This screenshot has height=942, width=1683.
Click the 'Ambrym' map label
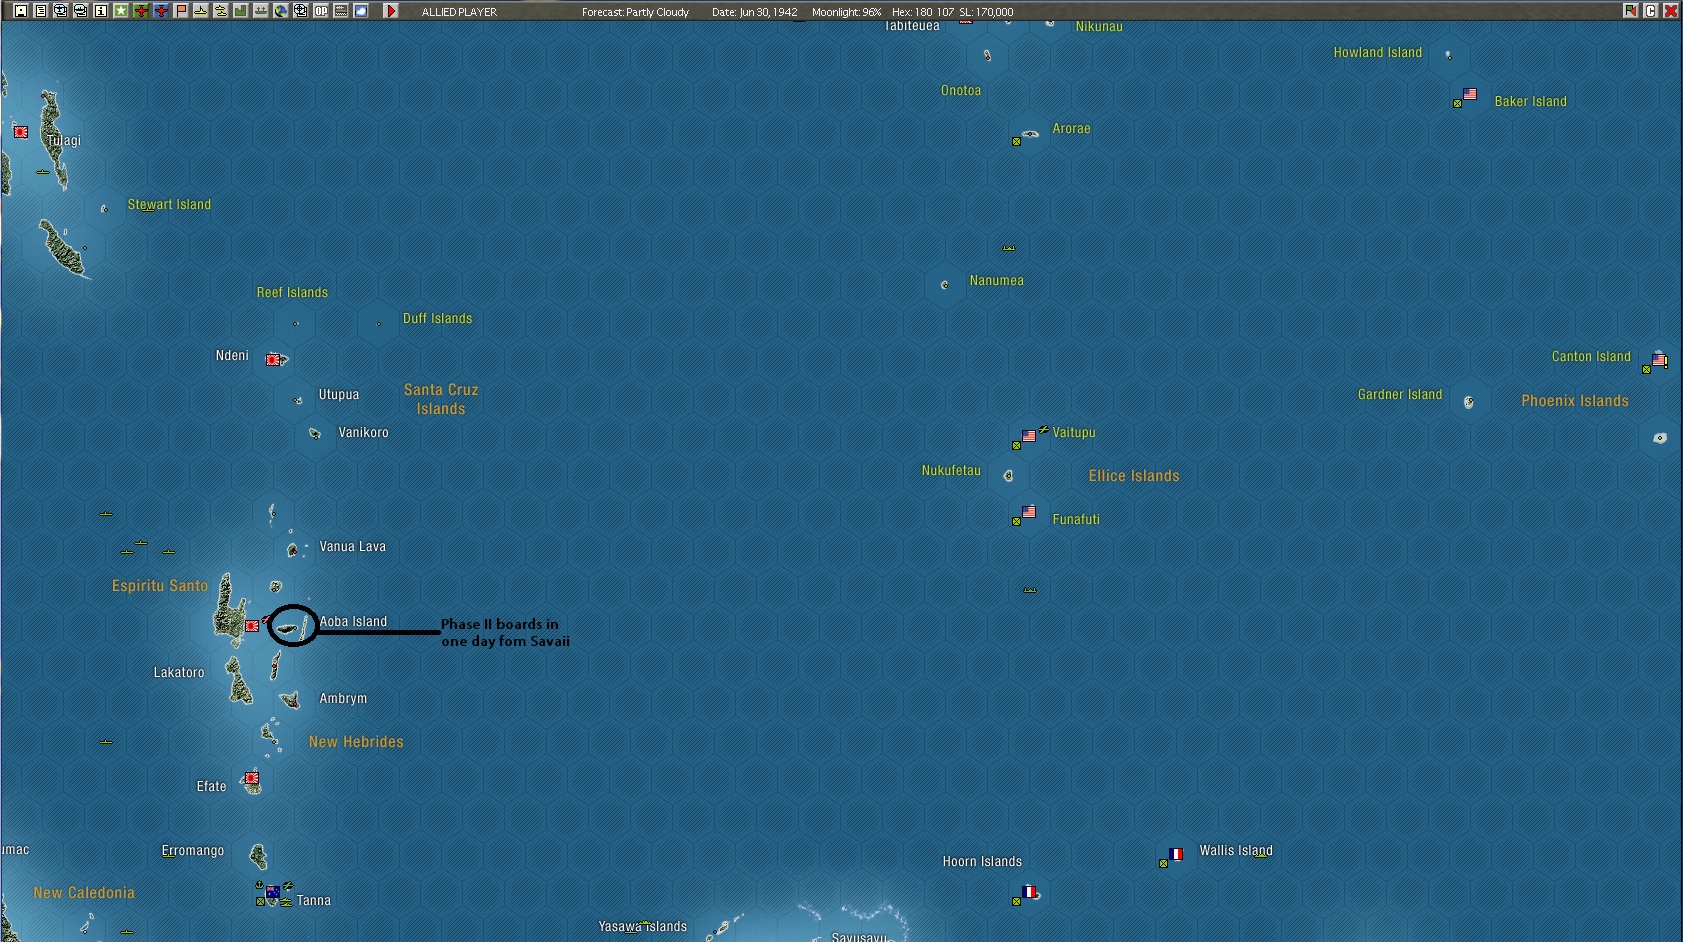pyautogui.click(x=343, y=699)
